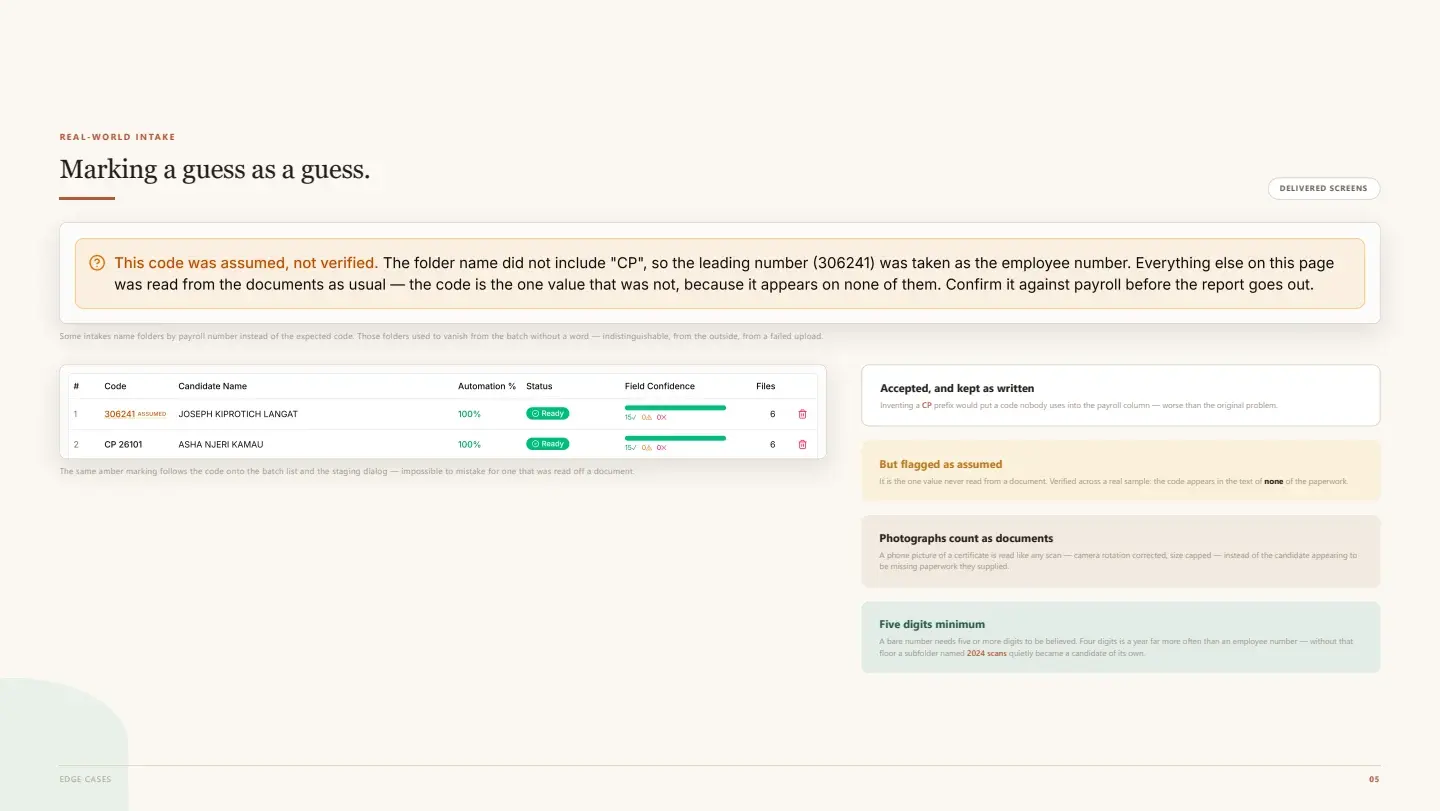Click the Ready badge for Joseph Kiprotich Langat
Image resolution: width=1440 pixels, height=811 pixels.
click(x=547, y=413)
